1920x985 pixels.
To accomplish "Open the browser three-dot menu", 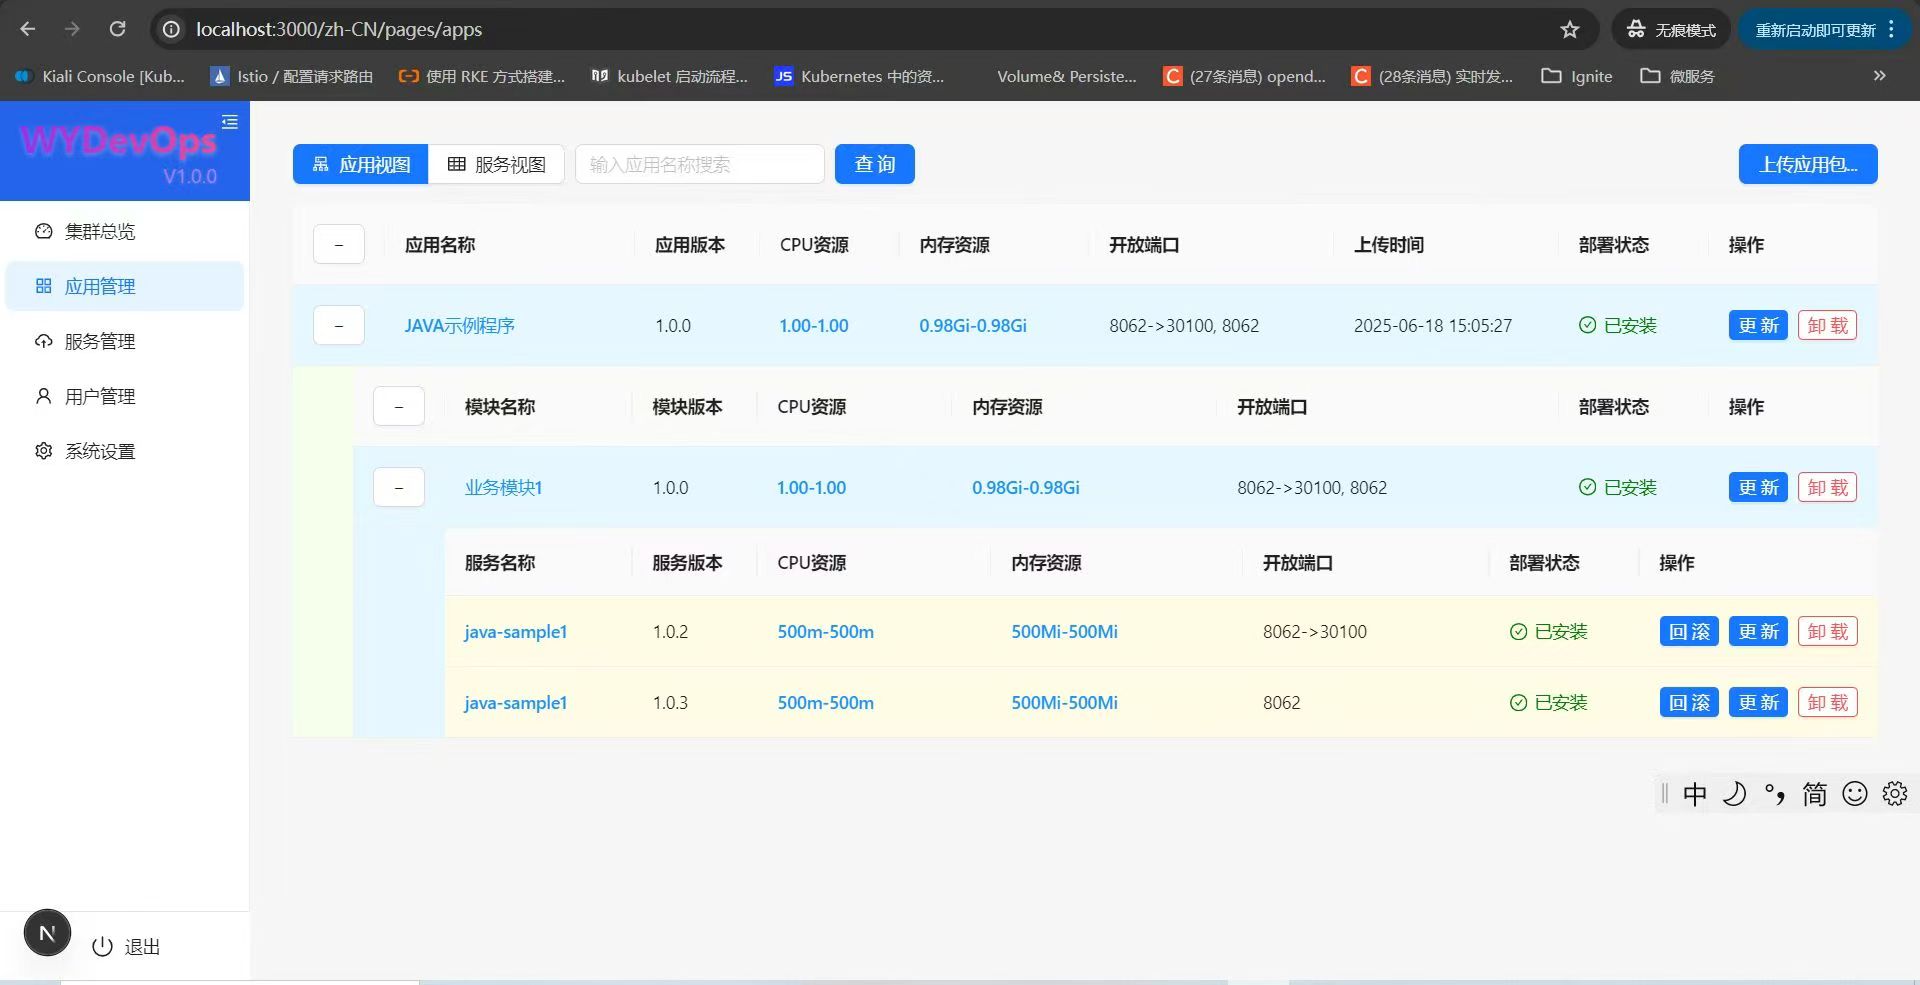I will coord(1891,29).
